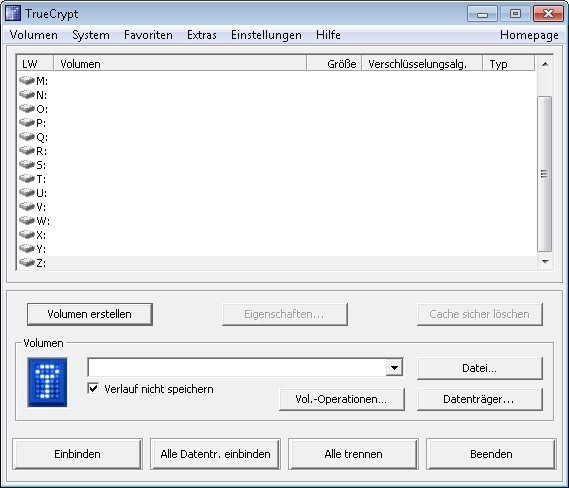Open the Favoriten menu
Screen dimensions: 569x488
coord(148,35)
